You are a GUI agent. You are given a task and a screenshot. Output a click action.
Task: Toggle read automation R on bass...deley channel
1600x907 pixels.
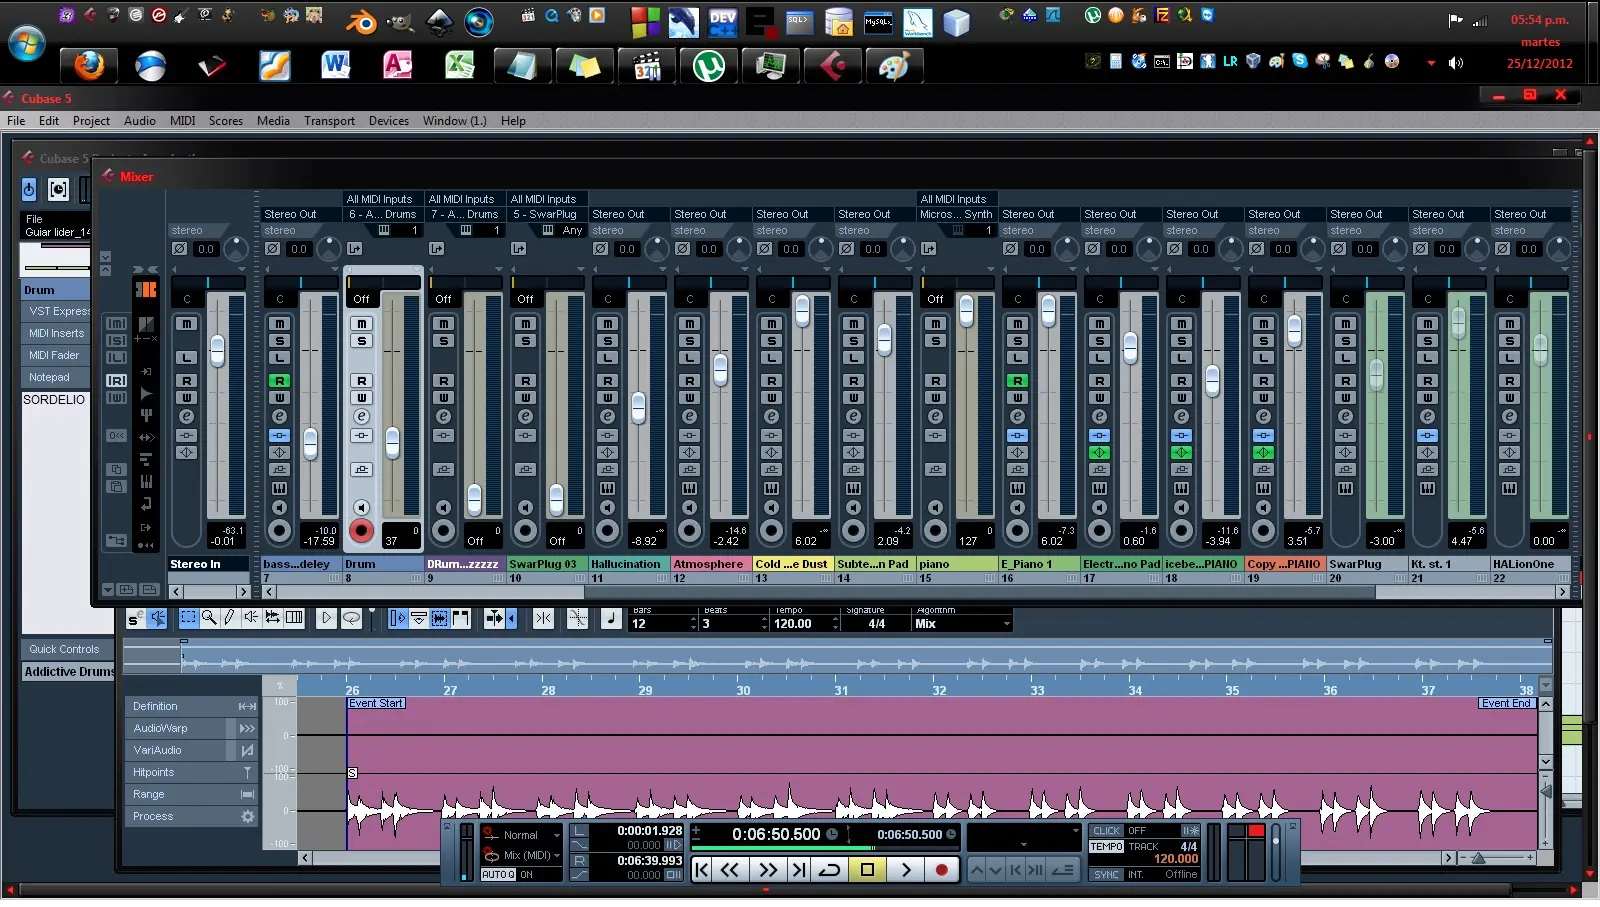[x=279, y=381]
